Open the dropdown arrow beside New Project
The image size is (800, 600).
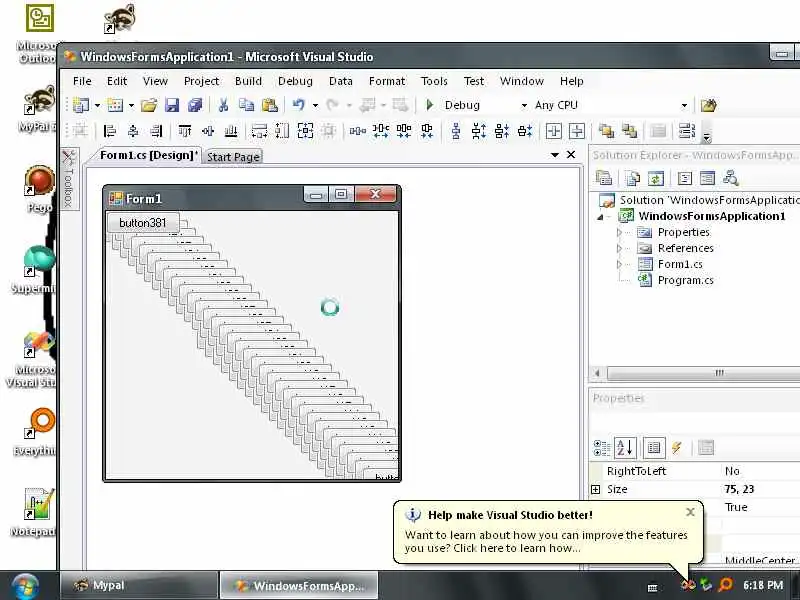pos(97,106)
